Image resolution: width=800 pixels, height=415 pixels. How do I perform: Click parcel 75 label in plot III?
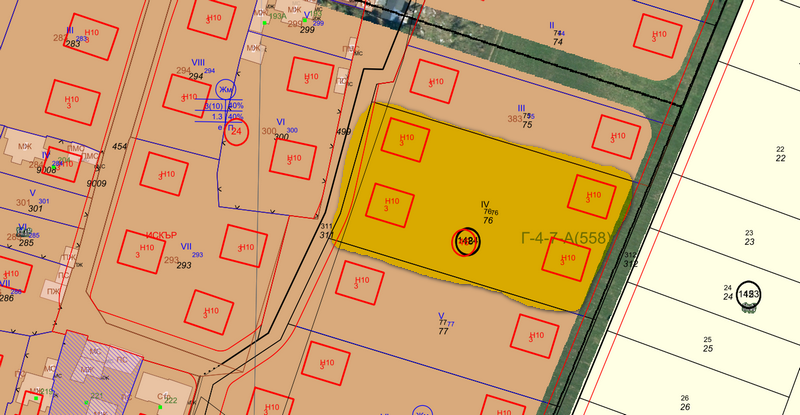(528, 125)
